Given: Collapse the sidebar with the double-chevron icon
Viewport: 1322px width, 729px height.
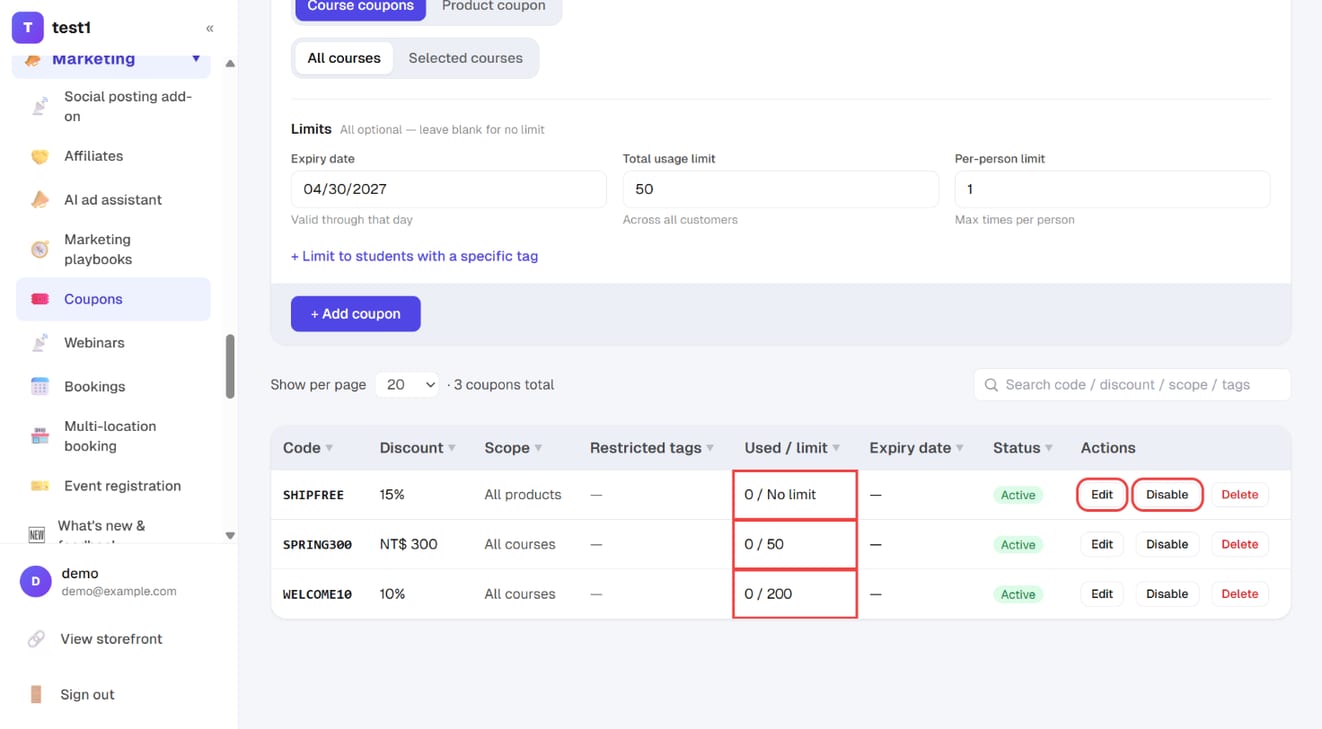Looking at the screenshot, I should 209,28.
